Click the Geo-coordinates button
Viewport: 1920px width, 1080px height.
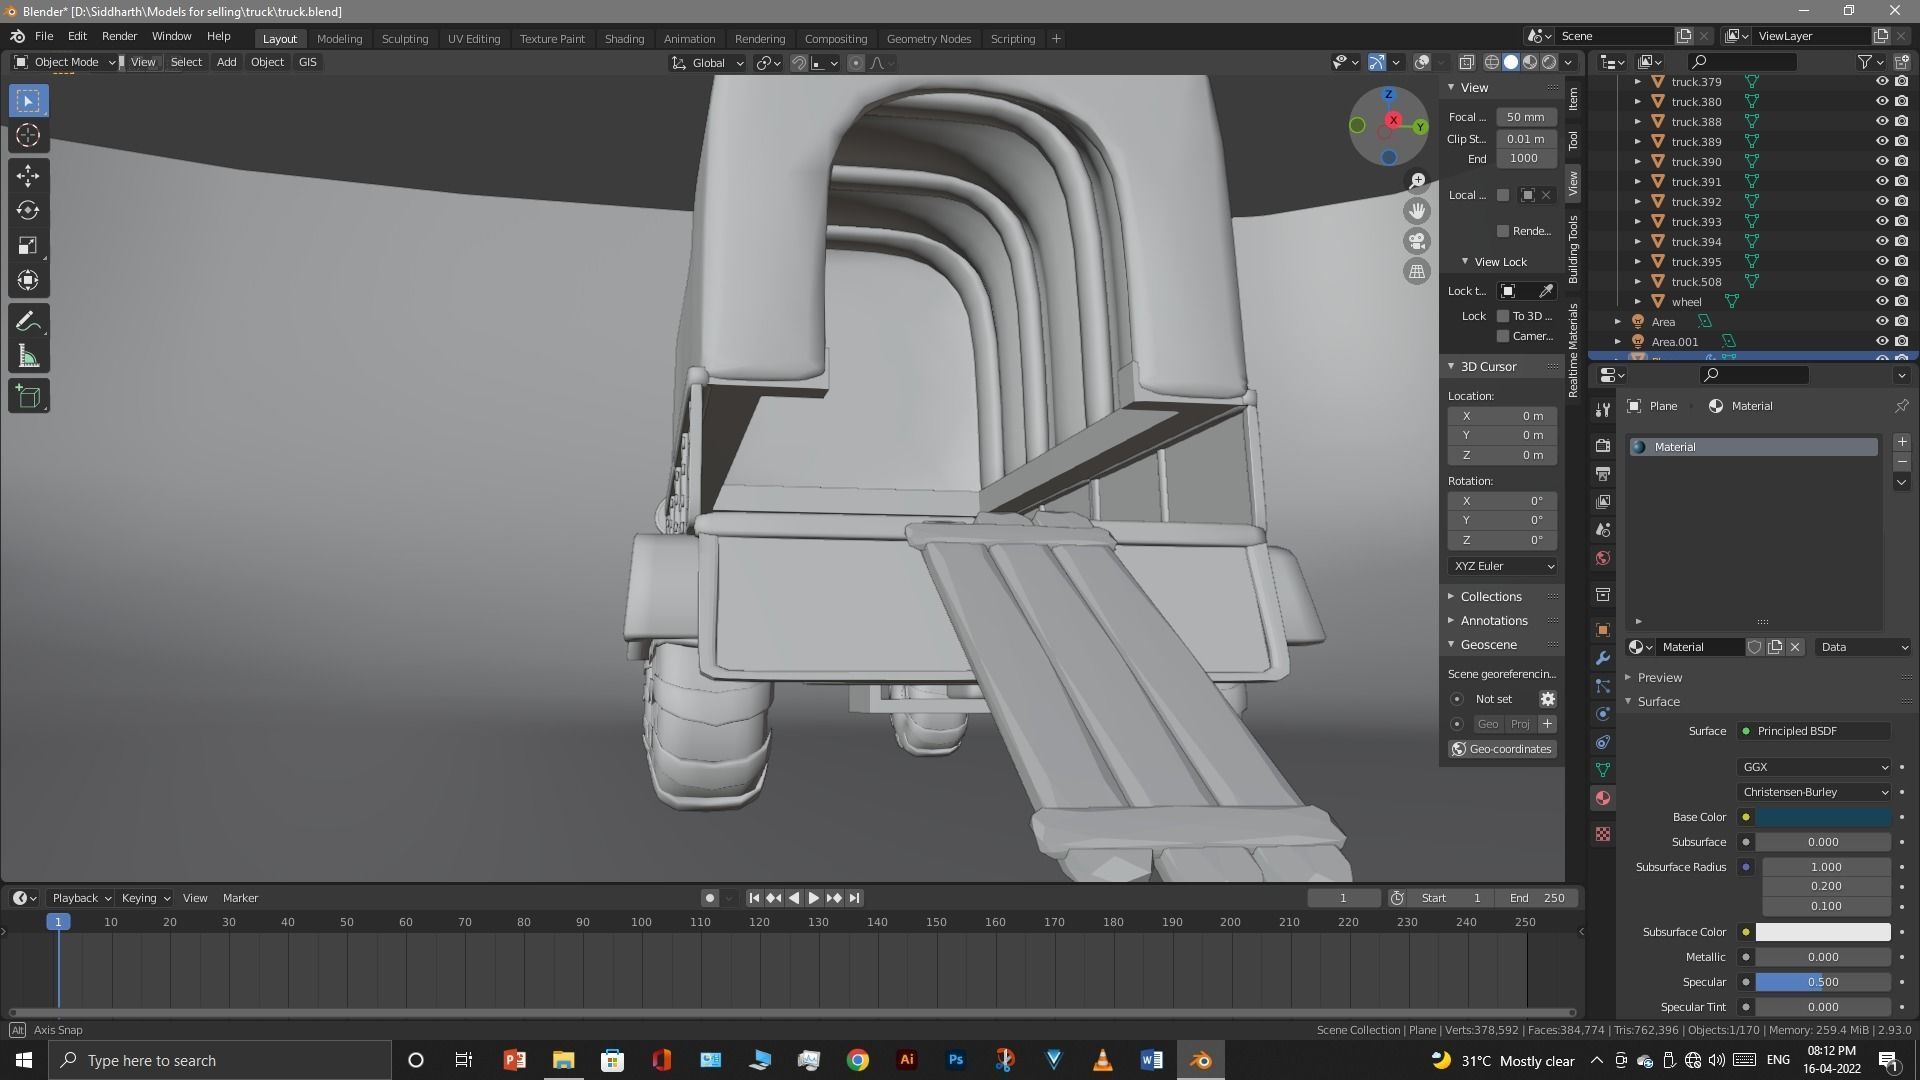1501,749
